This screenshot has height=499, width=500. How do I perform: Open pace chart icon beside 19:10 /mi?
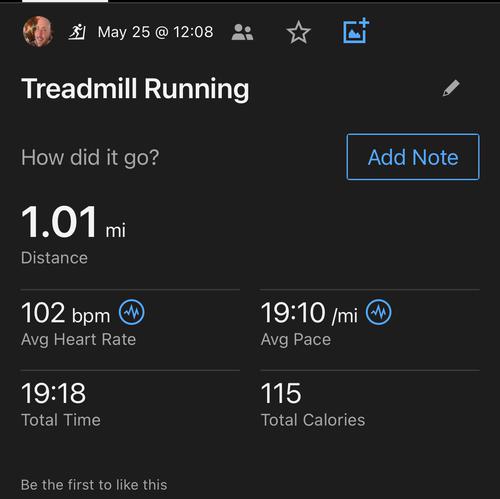[x=379, y=312]
